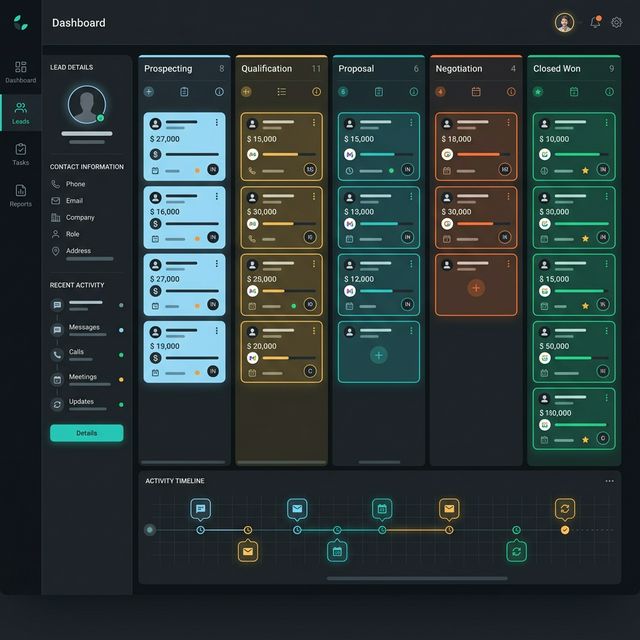Toggle star on Closed Won $10,000 card
This screenshot has width=640, height=640.
[x=585, y=171]
